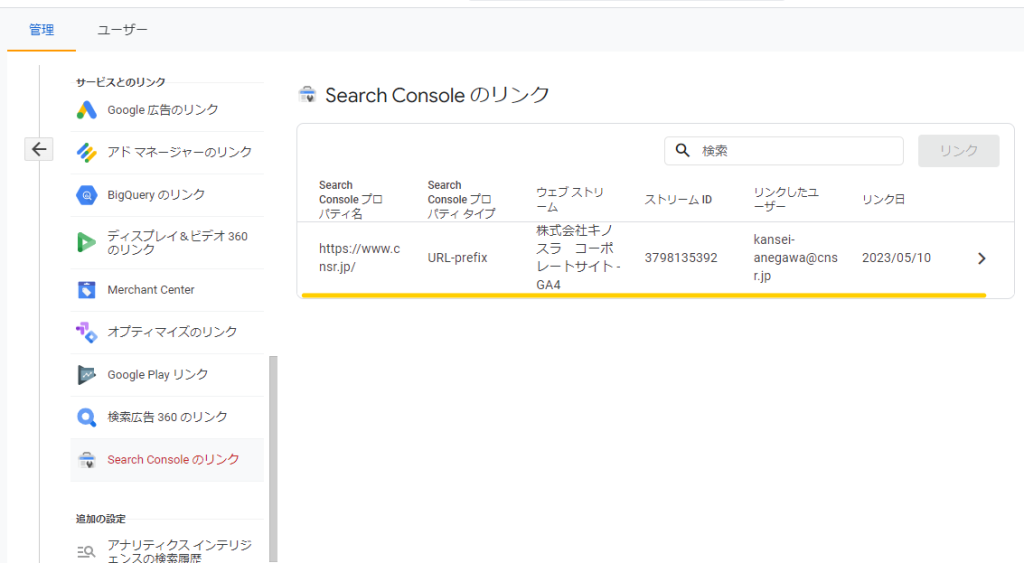This screenshot has height=563, width=1024.
Task: Click the sidebar vertical scrollbar
Action: pos(273,458)
